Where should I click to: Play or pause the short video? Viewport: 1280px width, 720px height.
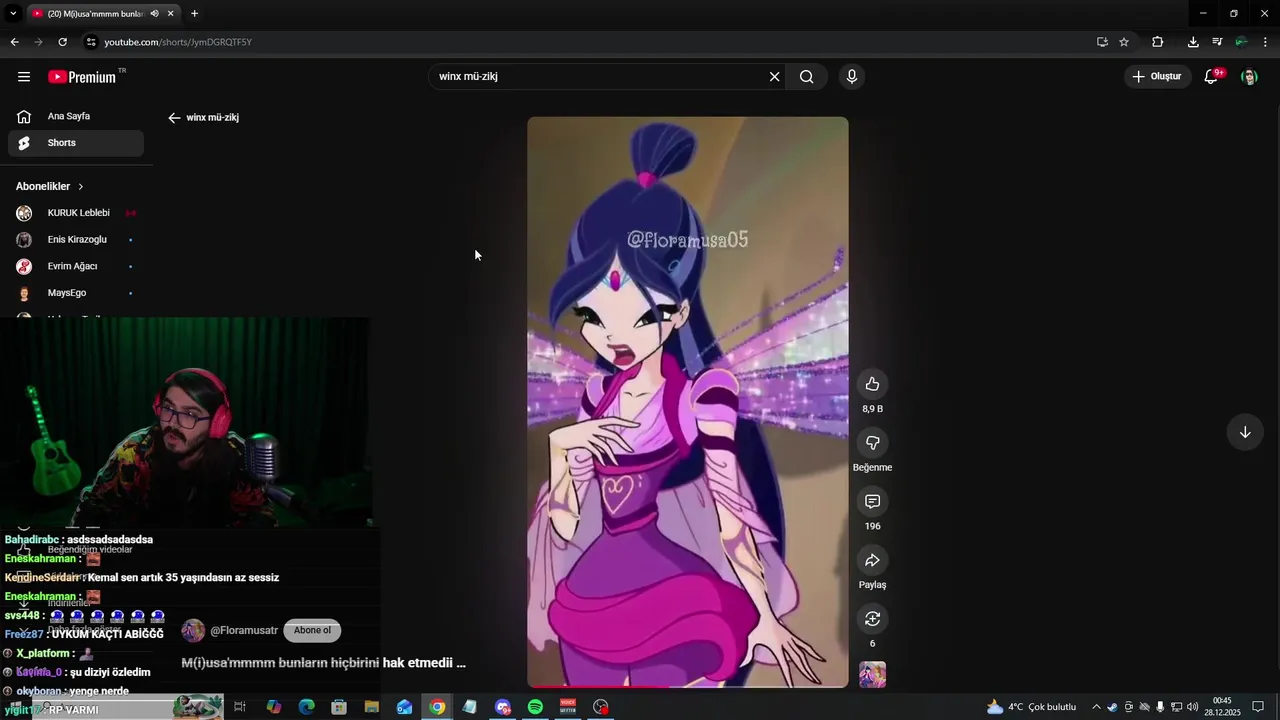tap(688, 402)
